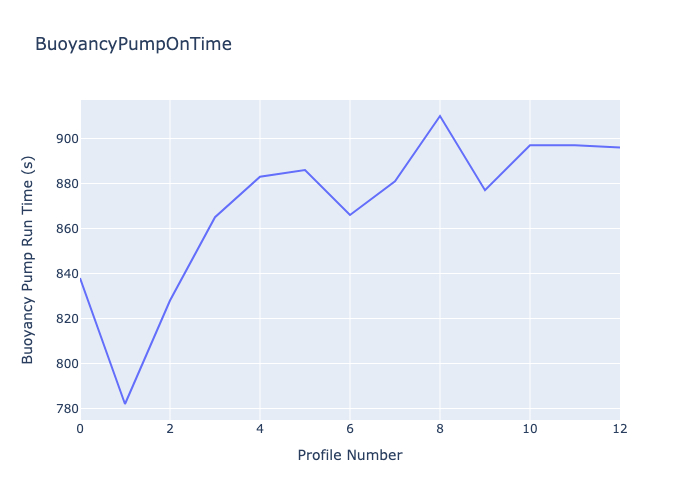
Task: Click the x-axis tick label 12
Action: click(x=620, y=428)
